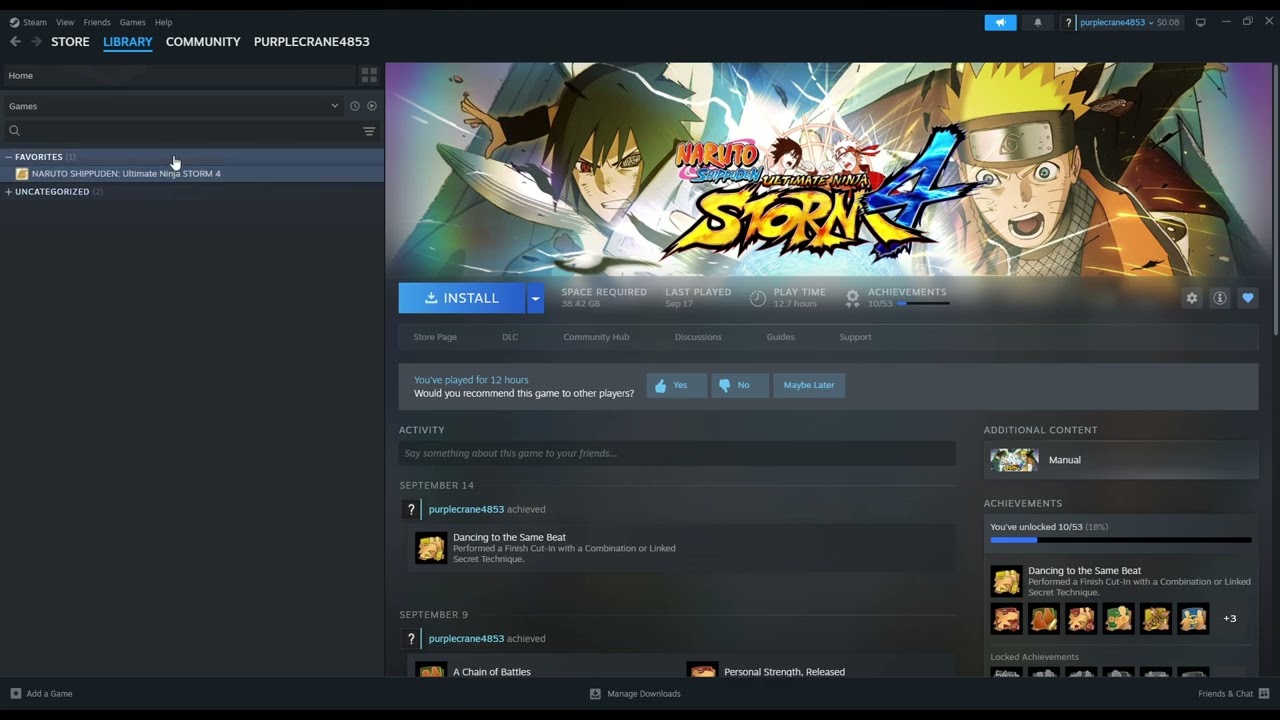This screenshot has width=1280, height=720.
Task: Click Dancing to the Same Beat activity icon
Action: pyautogui.click(x=431, y=548)
